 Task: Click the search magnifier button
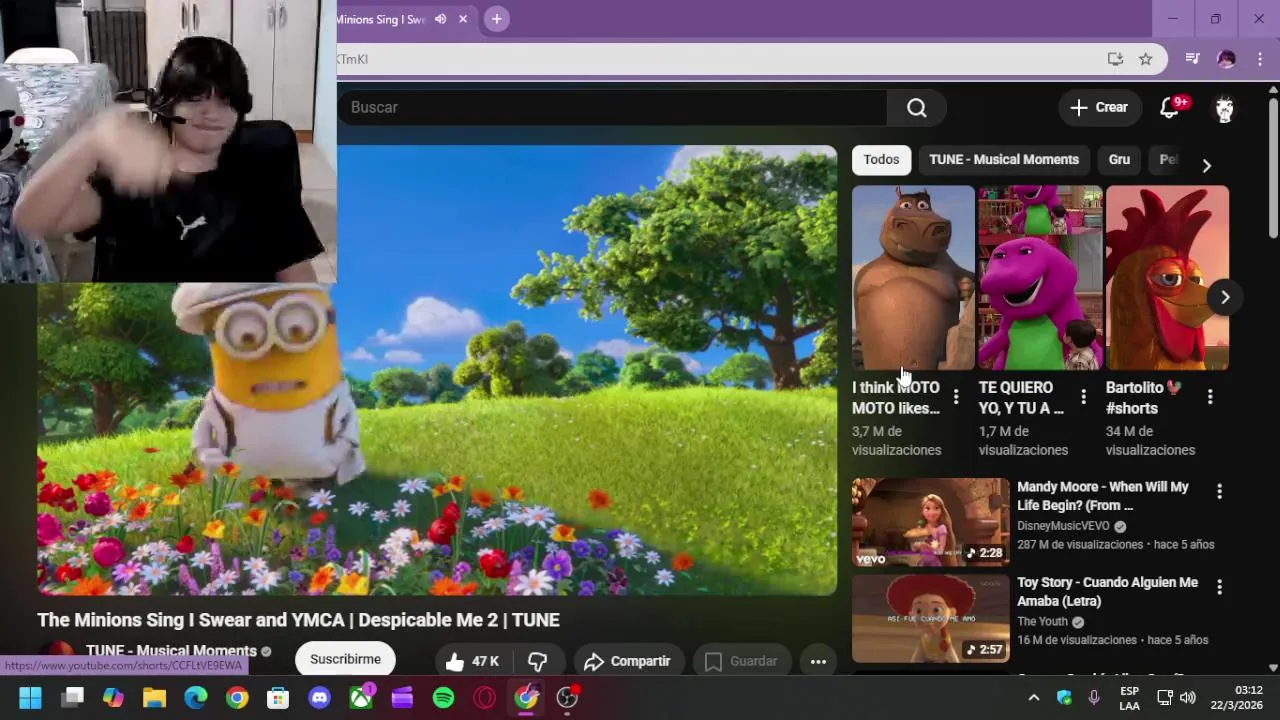point(916,108)
